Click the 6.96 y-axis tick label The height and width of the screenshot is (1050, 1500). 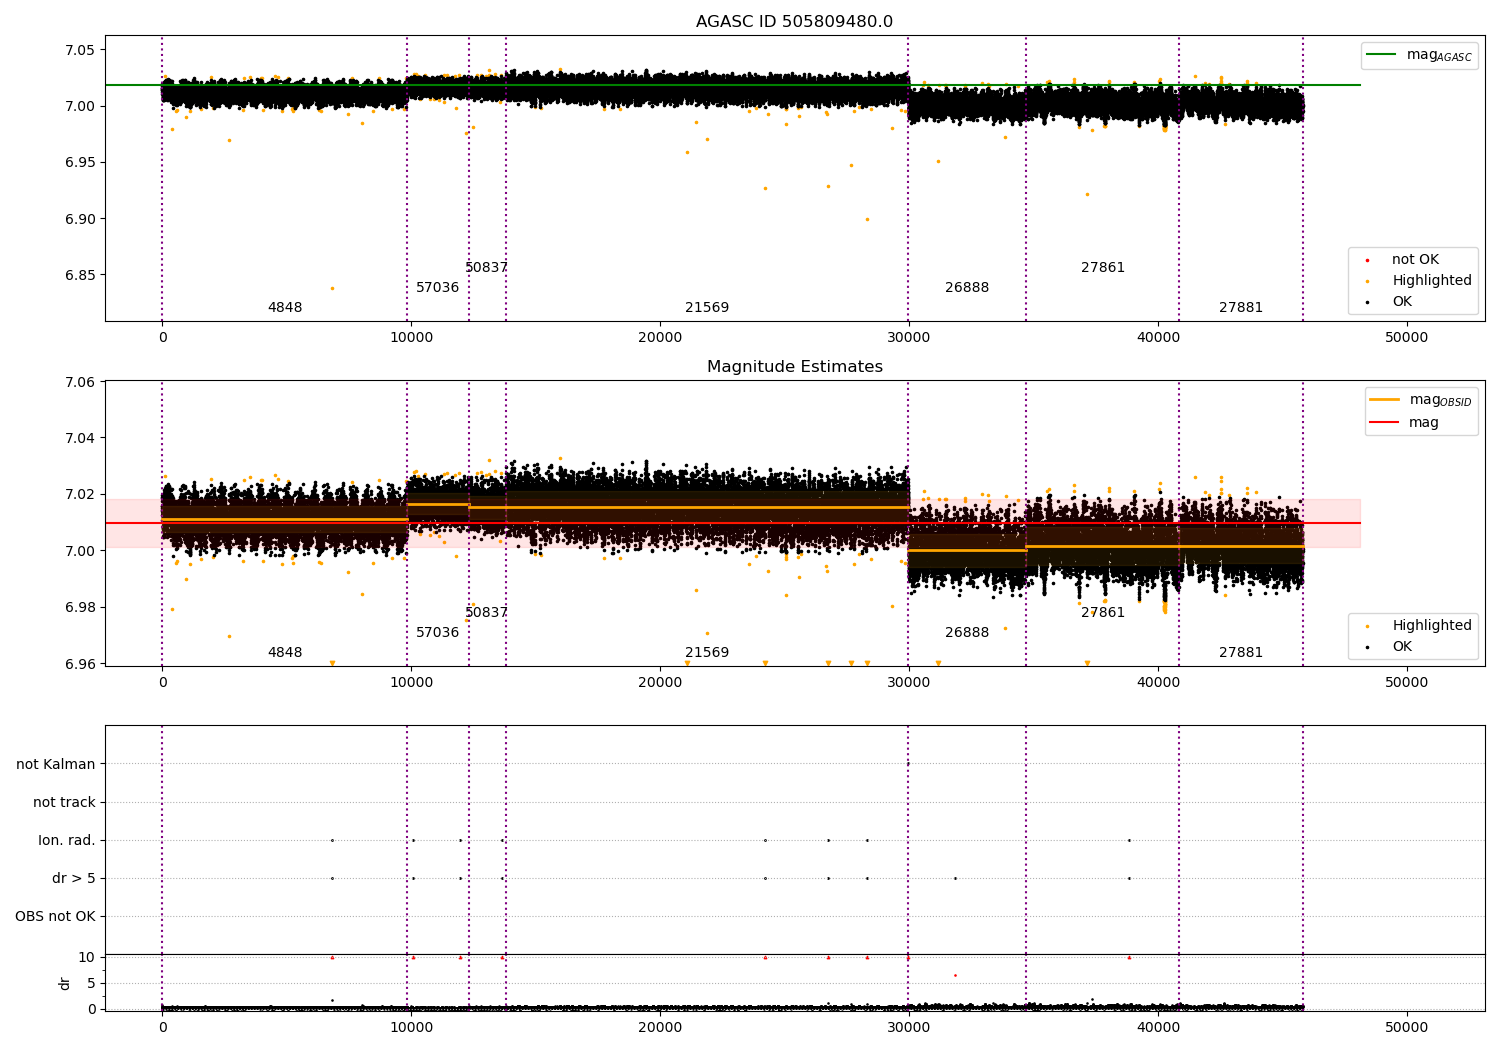pos(80,664)
